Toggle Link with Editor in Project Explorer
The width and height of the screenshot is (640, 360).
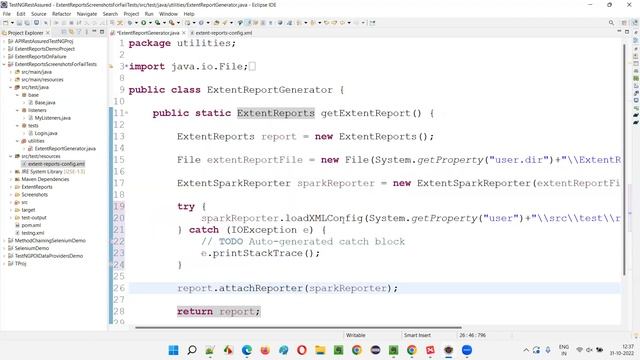click(71, 32)
